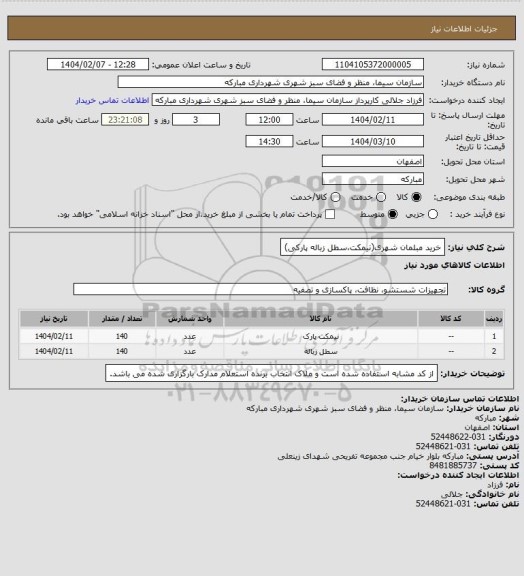Click the remaining time field 23:21:08
Viewport: 524px width, 576px height.
[125, 120]
